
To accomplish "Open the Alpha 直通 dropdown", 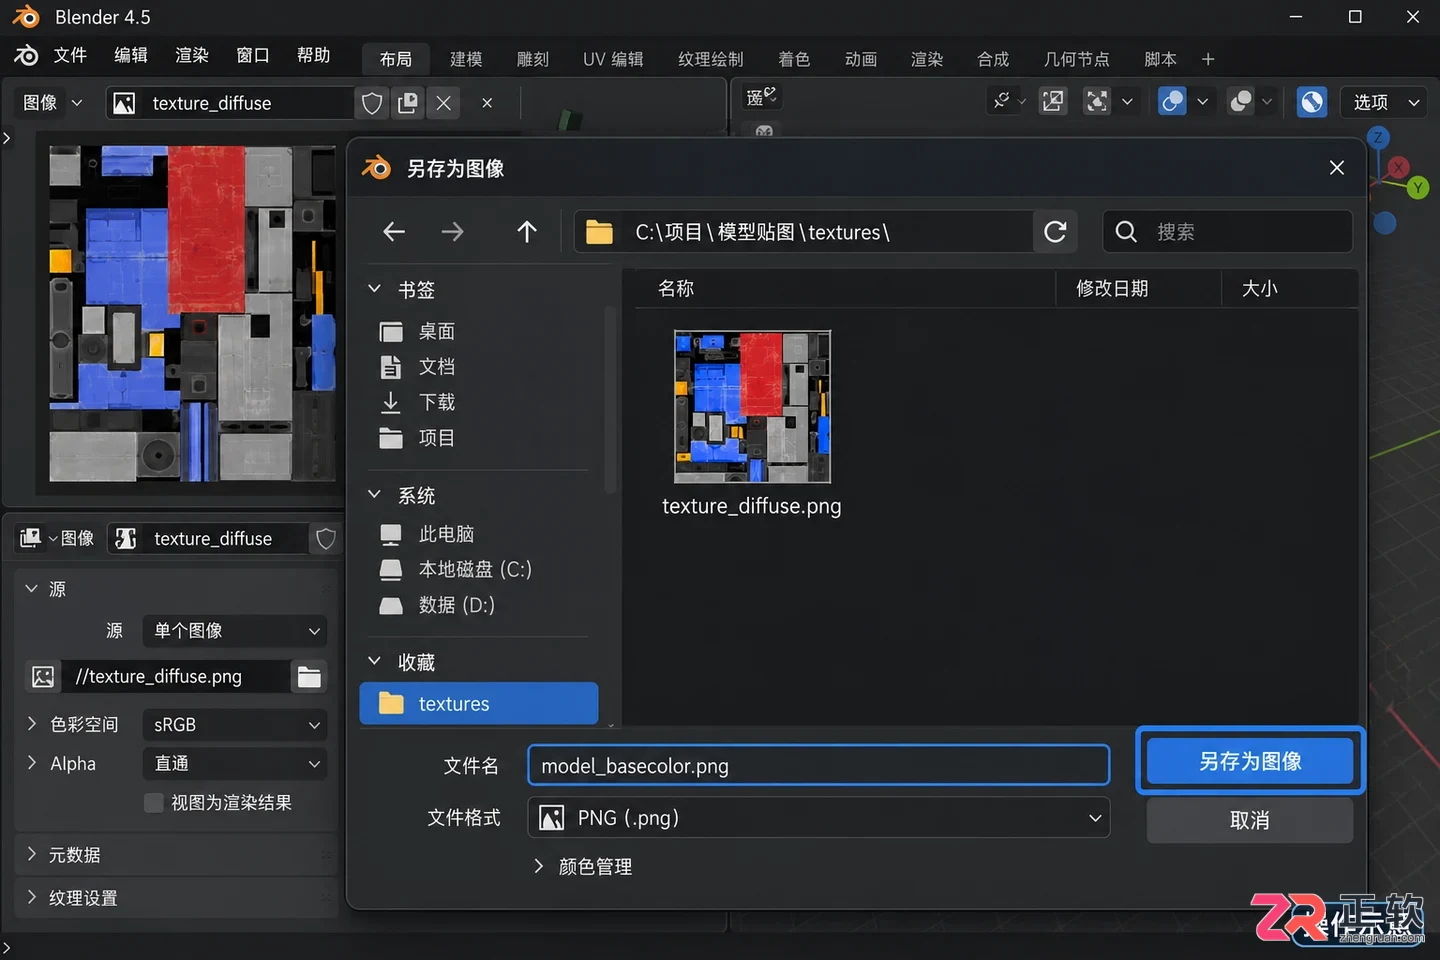I will click(x=235, y=764).
